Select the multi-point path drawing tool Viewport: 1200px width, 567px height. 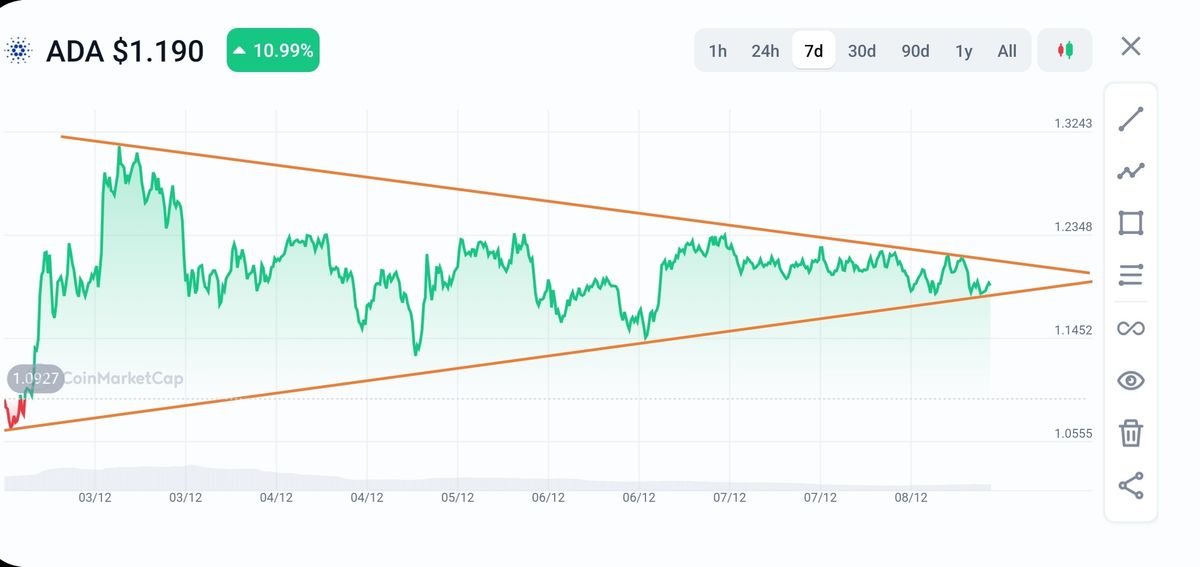point(1131,171)
